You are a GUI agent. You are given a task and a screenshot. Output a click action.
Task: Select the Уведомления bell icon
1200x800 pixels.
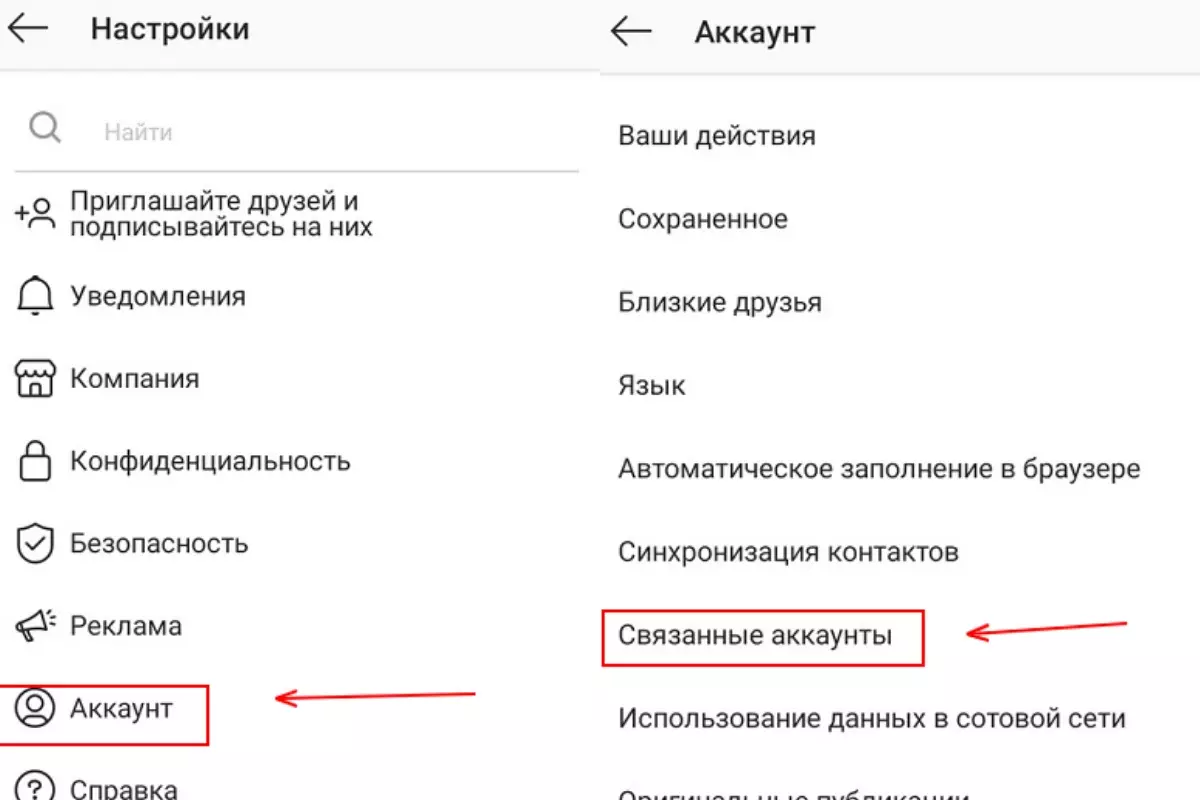tap(36, 296)
